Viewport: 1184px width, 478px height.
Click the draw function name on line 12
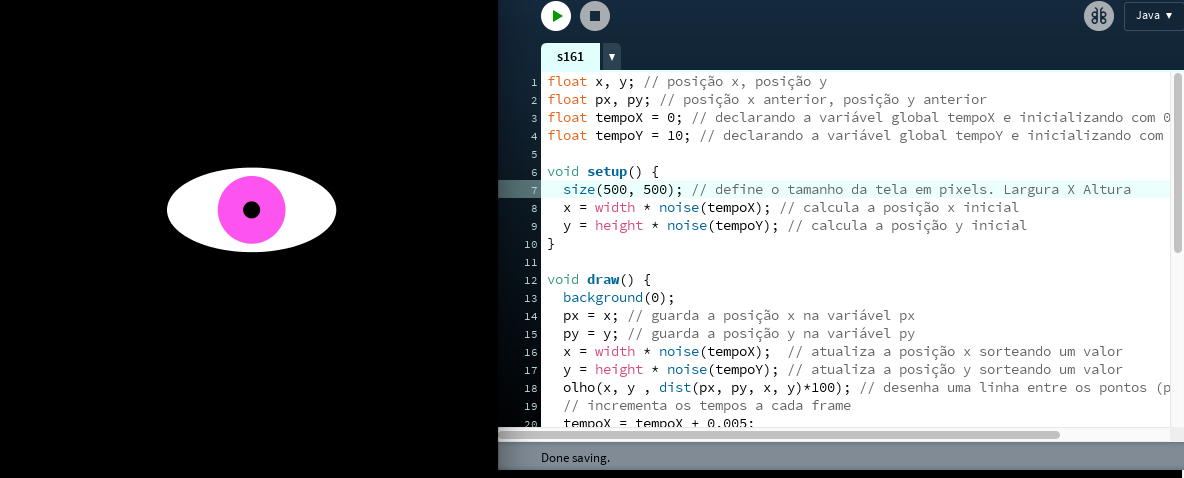(x=603, y=280)
